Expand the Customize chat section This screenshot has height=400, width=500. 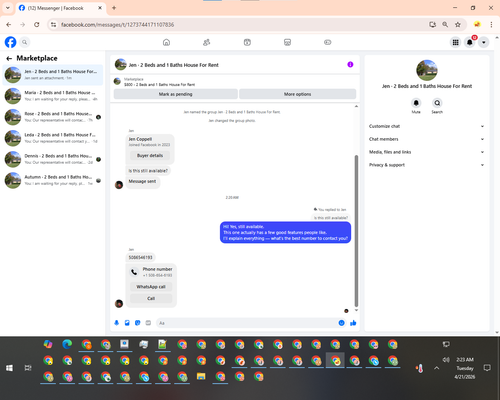pos(426,126)
